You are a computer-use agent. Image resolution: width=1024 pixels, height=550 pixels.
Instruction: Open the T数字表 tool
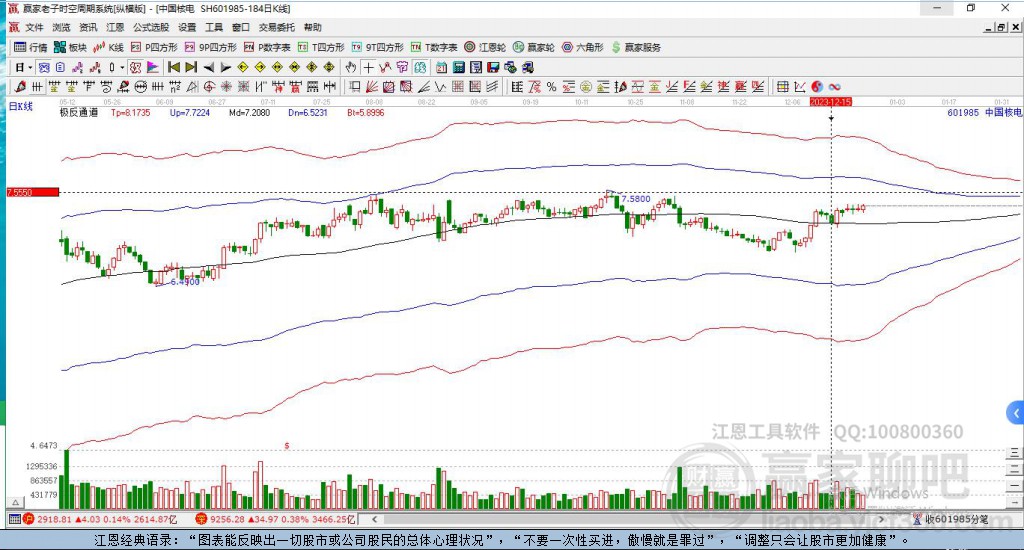pyautogui.click(x=434, y=47)
